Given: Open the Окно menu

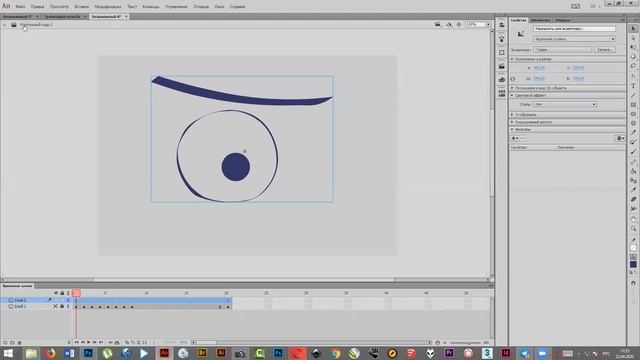Looking at the screenshot, I should tap(219, 7).
